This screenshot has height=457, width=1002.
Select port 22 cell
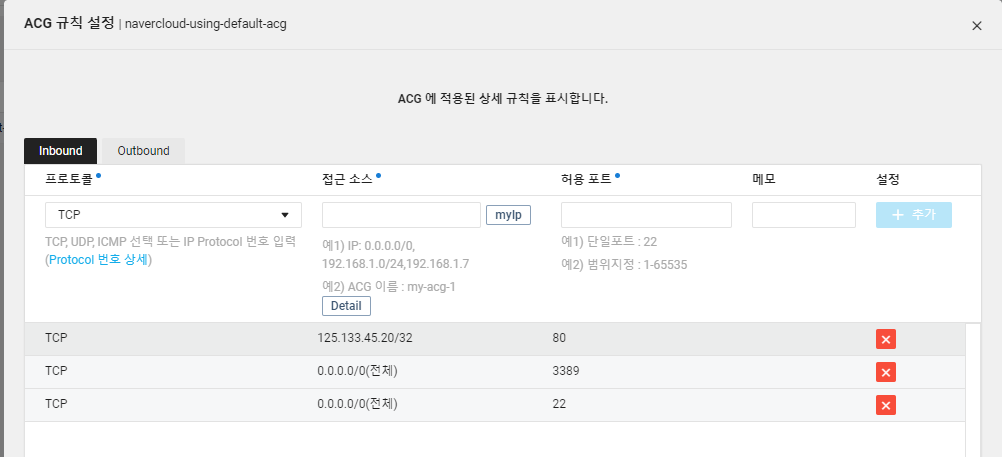559,404
